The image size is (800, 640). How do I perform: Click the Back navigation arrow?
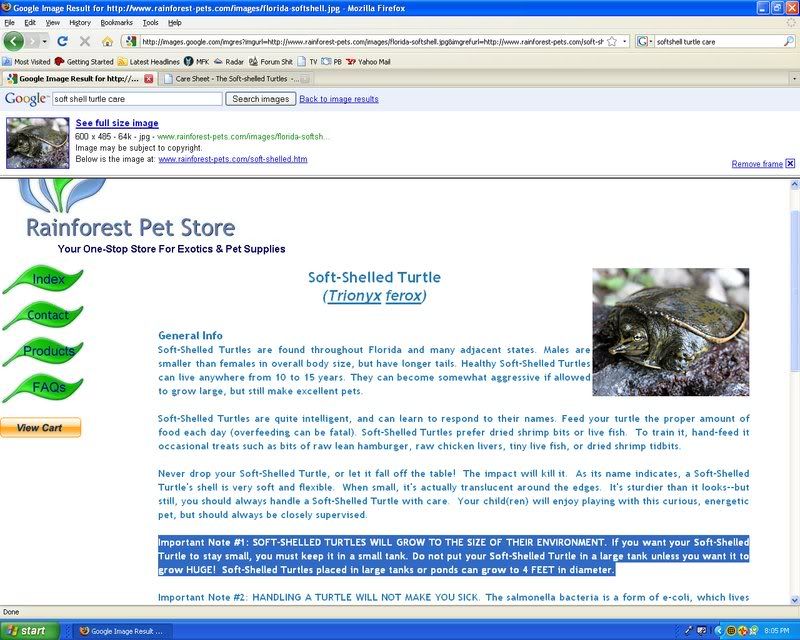[14, 41]
